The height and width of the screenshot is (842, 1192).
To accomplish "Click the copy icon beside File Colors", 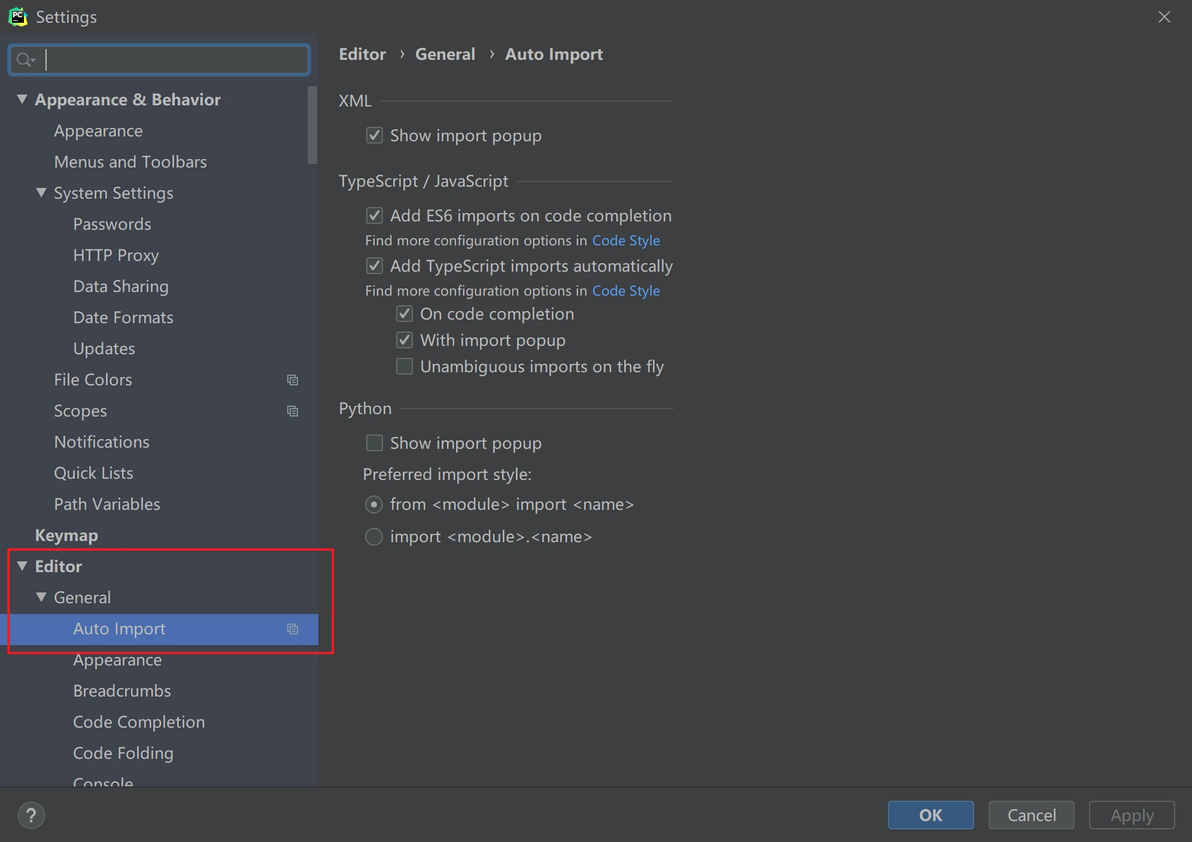I will pyautogui.click(x=293, y=380).
